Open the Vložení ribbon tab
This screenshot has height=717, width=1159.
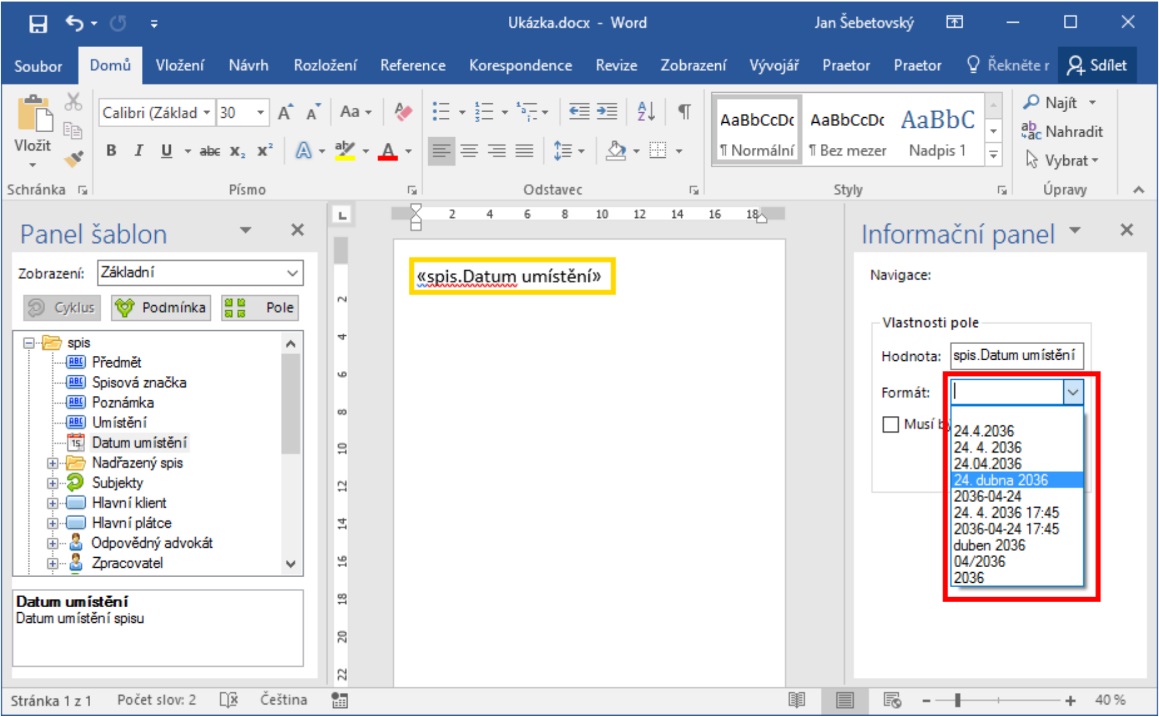coord(180,65)
